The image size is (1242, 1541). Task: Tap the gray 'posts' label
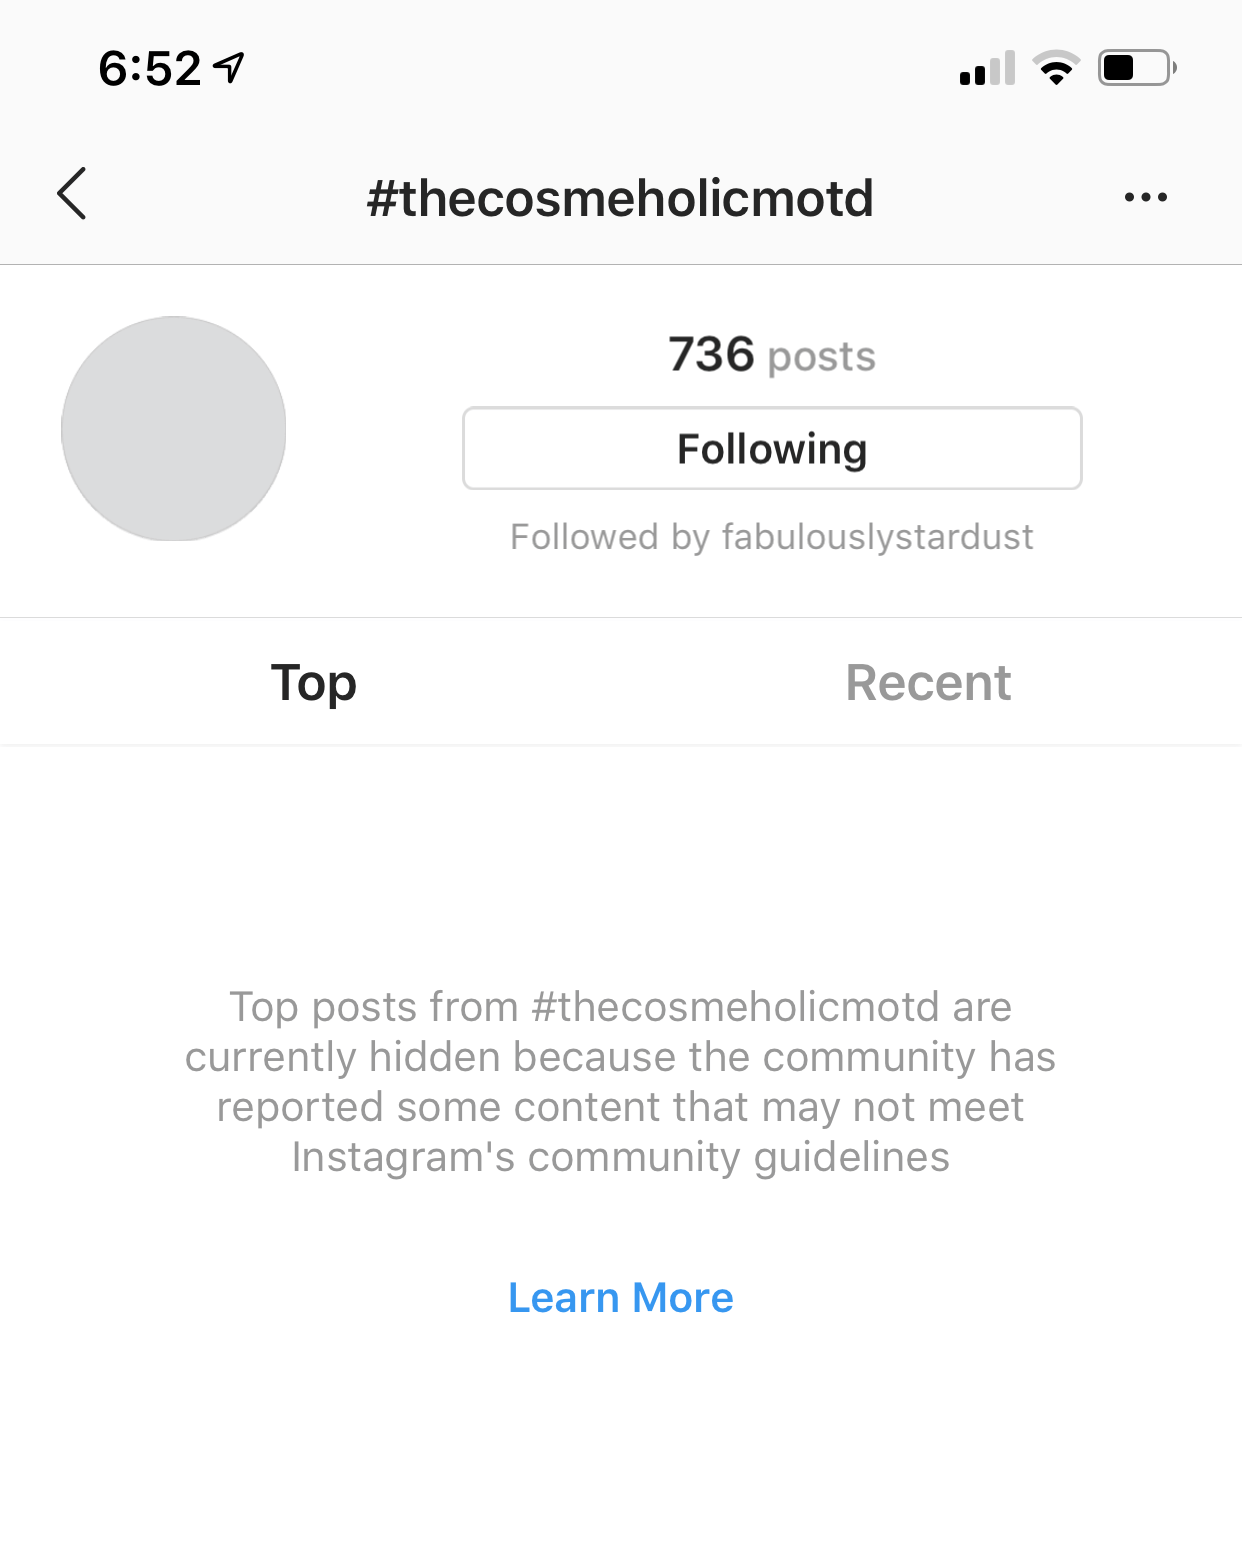point(822,357)
